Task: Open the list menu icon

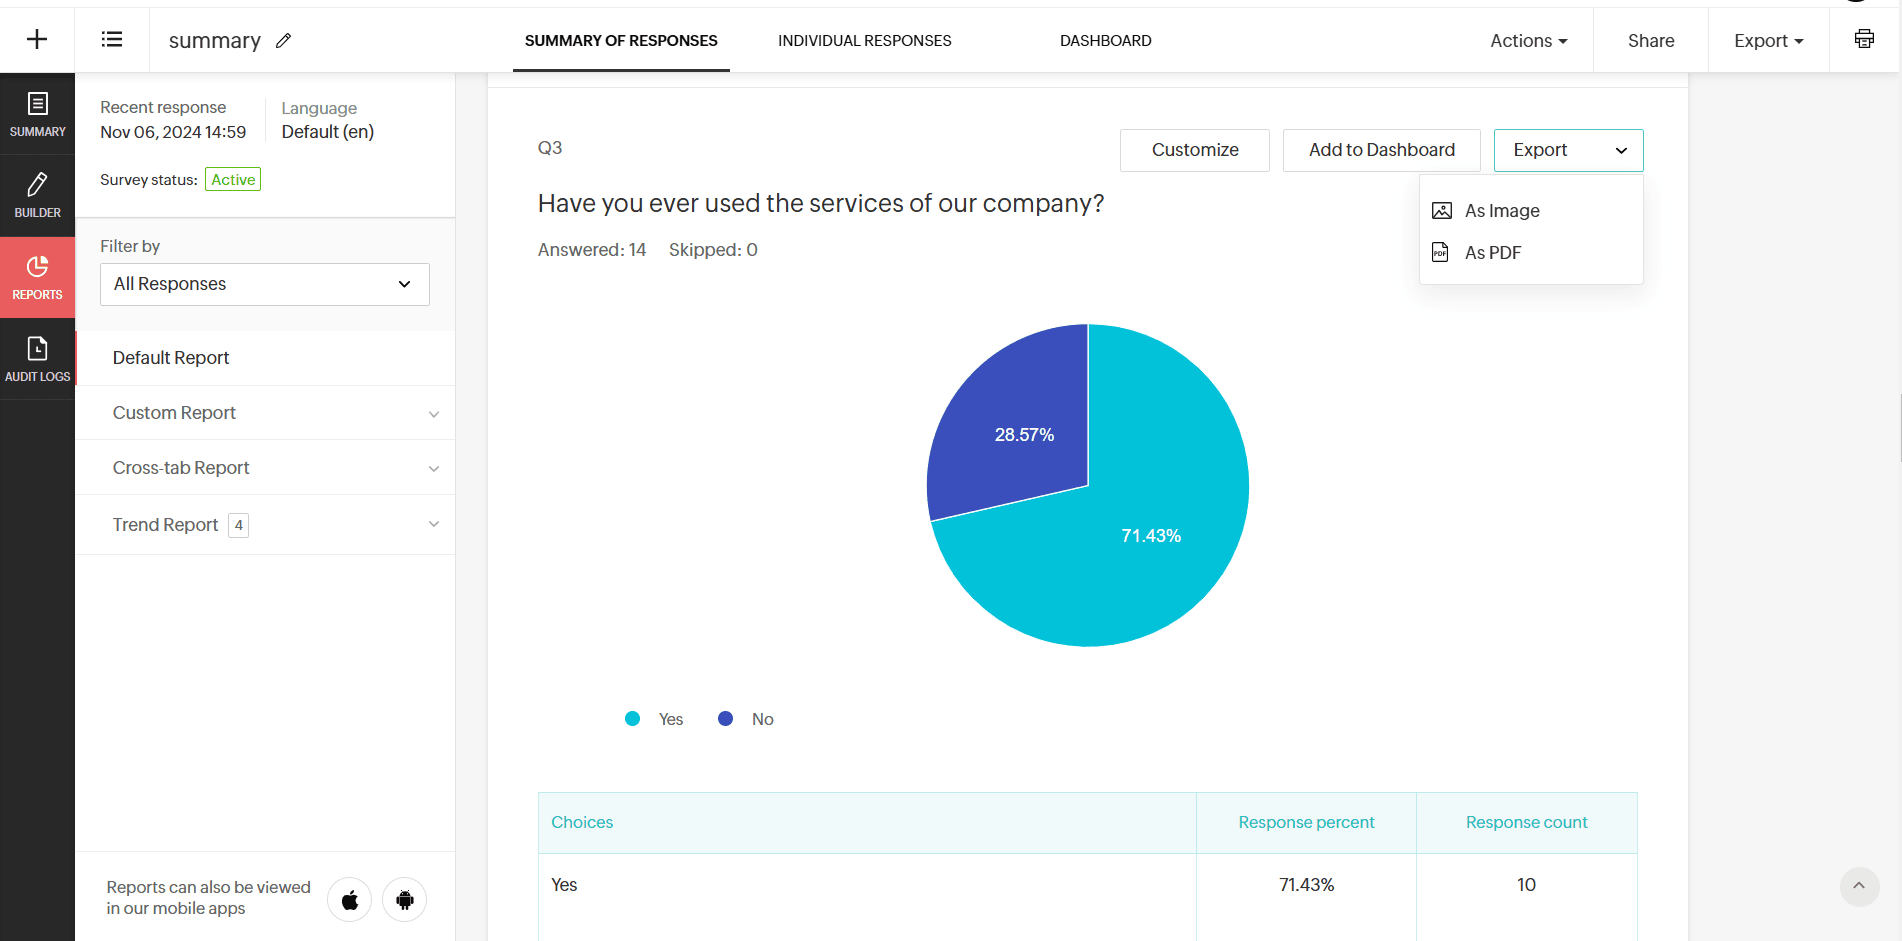Action: point(112,39)
